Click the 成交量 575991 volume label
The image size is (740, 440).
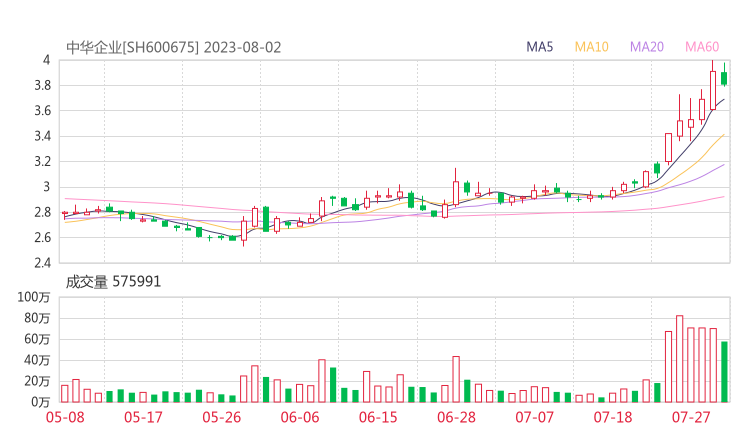click(x=113, y=282)
